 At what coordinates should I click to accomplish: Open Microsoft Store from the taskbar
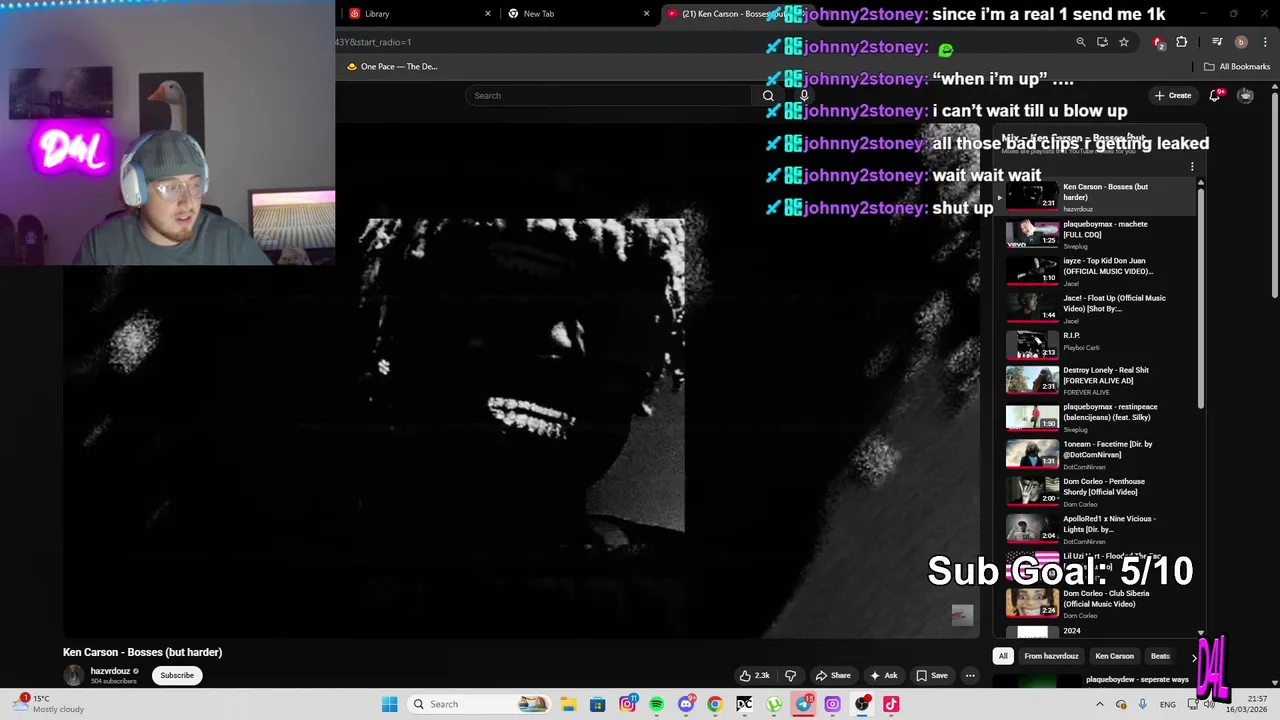pyautogui.click(x=597, y=704)
